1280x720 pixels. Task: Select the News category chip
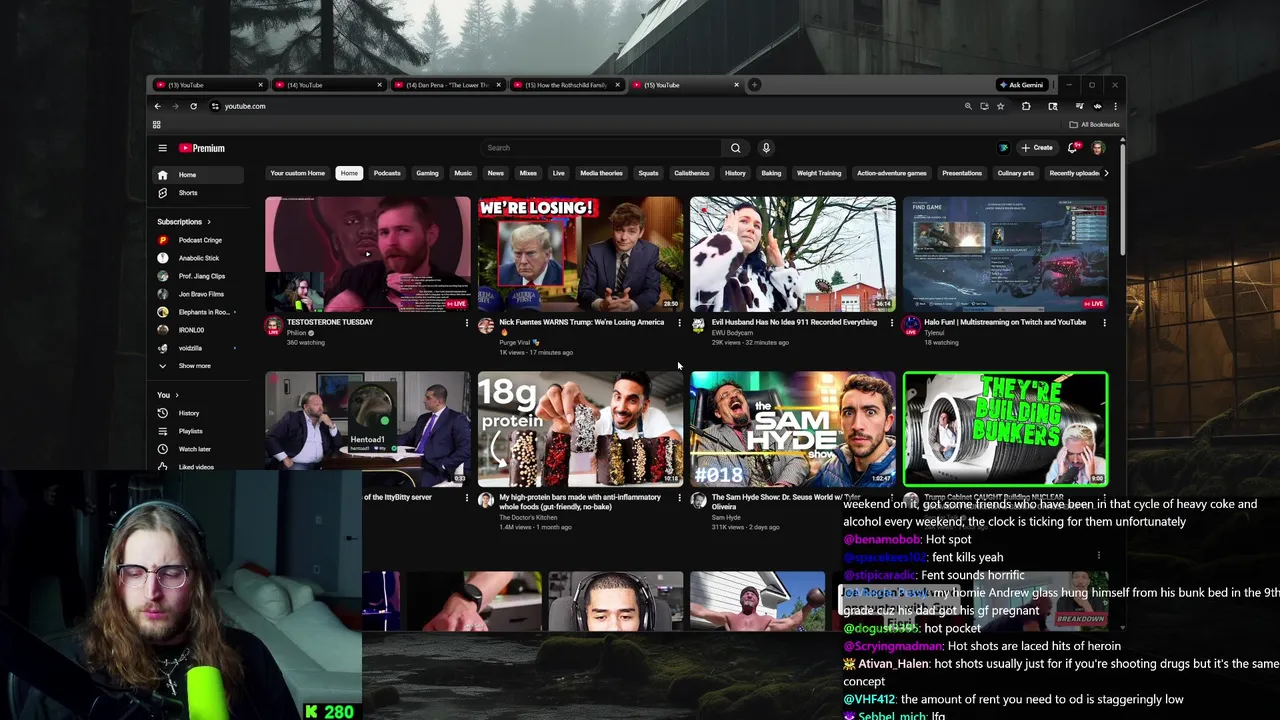point(496,173)
